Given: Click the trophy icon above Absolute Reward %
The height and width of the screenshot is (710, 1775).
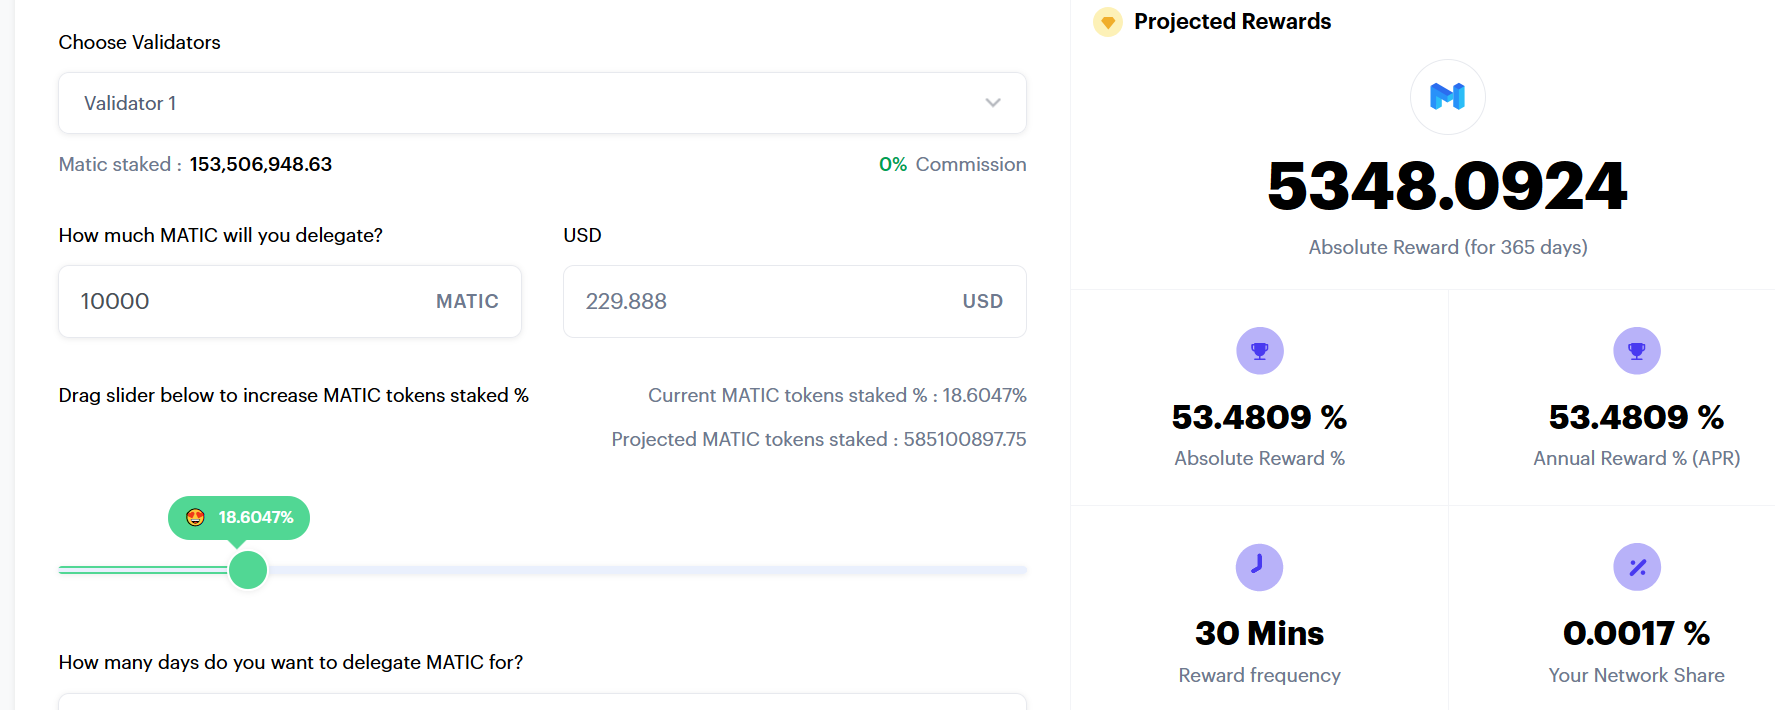Looking at the screenshot, I should click(x=1259, y=351).
